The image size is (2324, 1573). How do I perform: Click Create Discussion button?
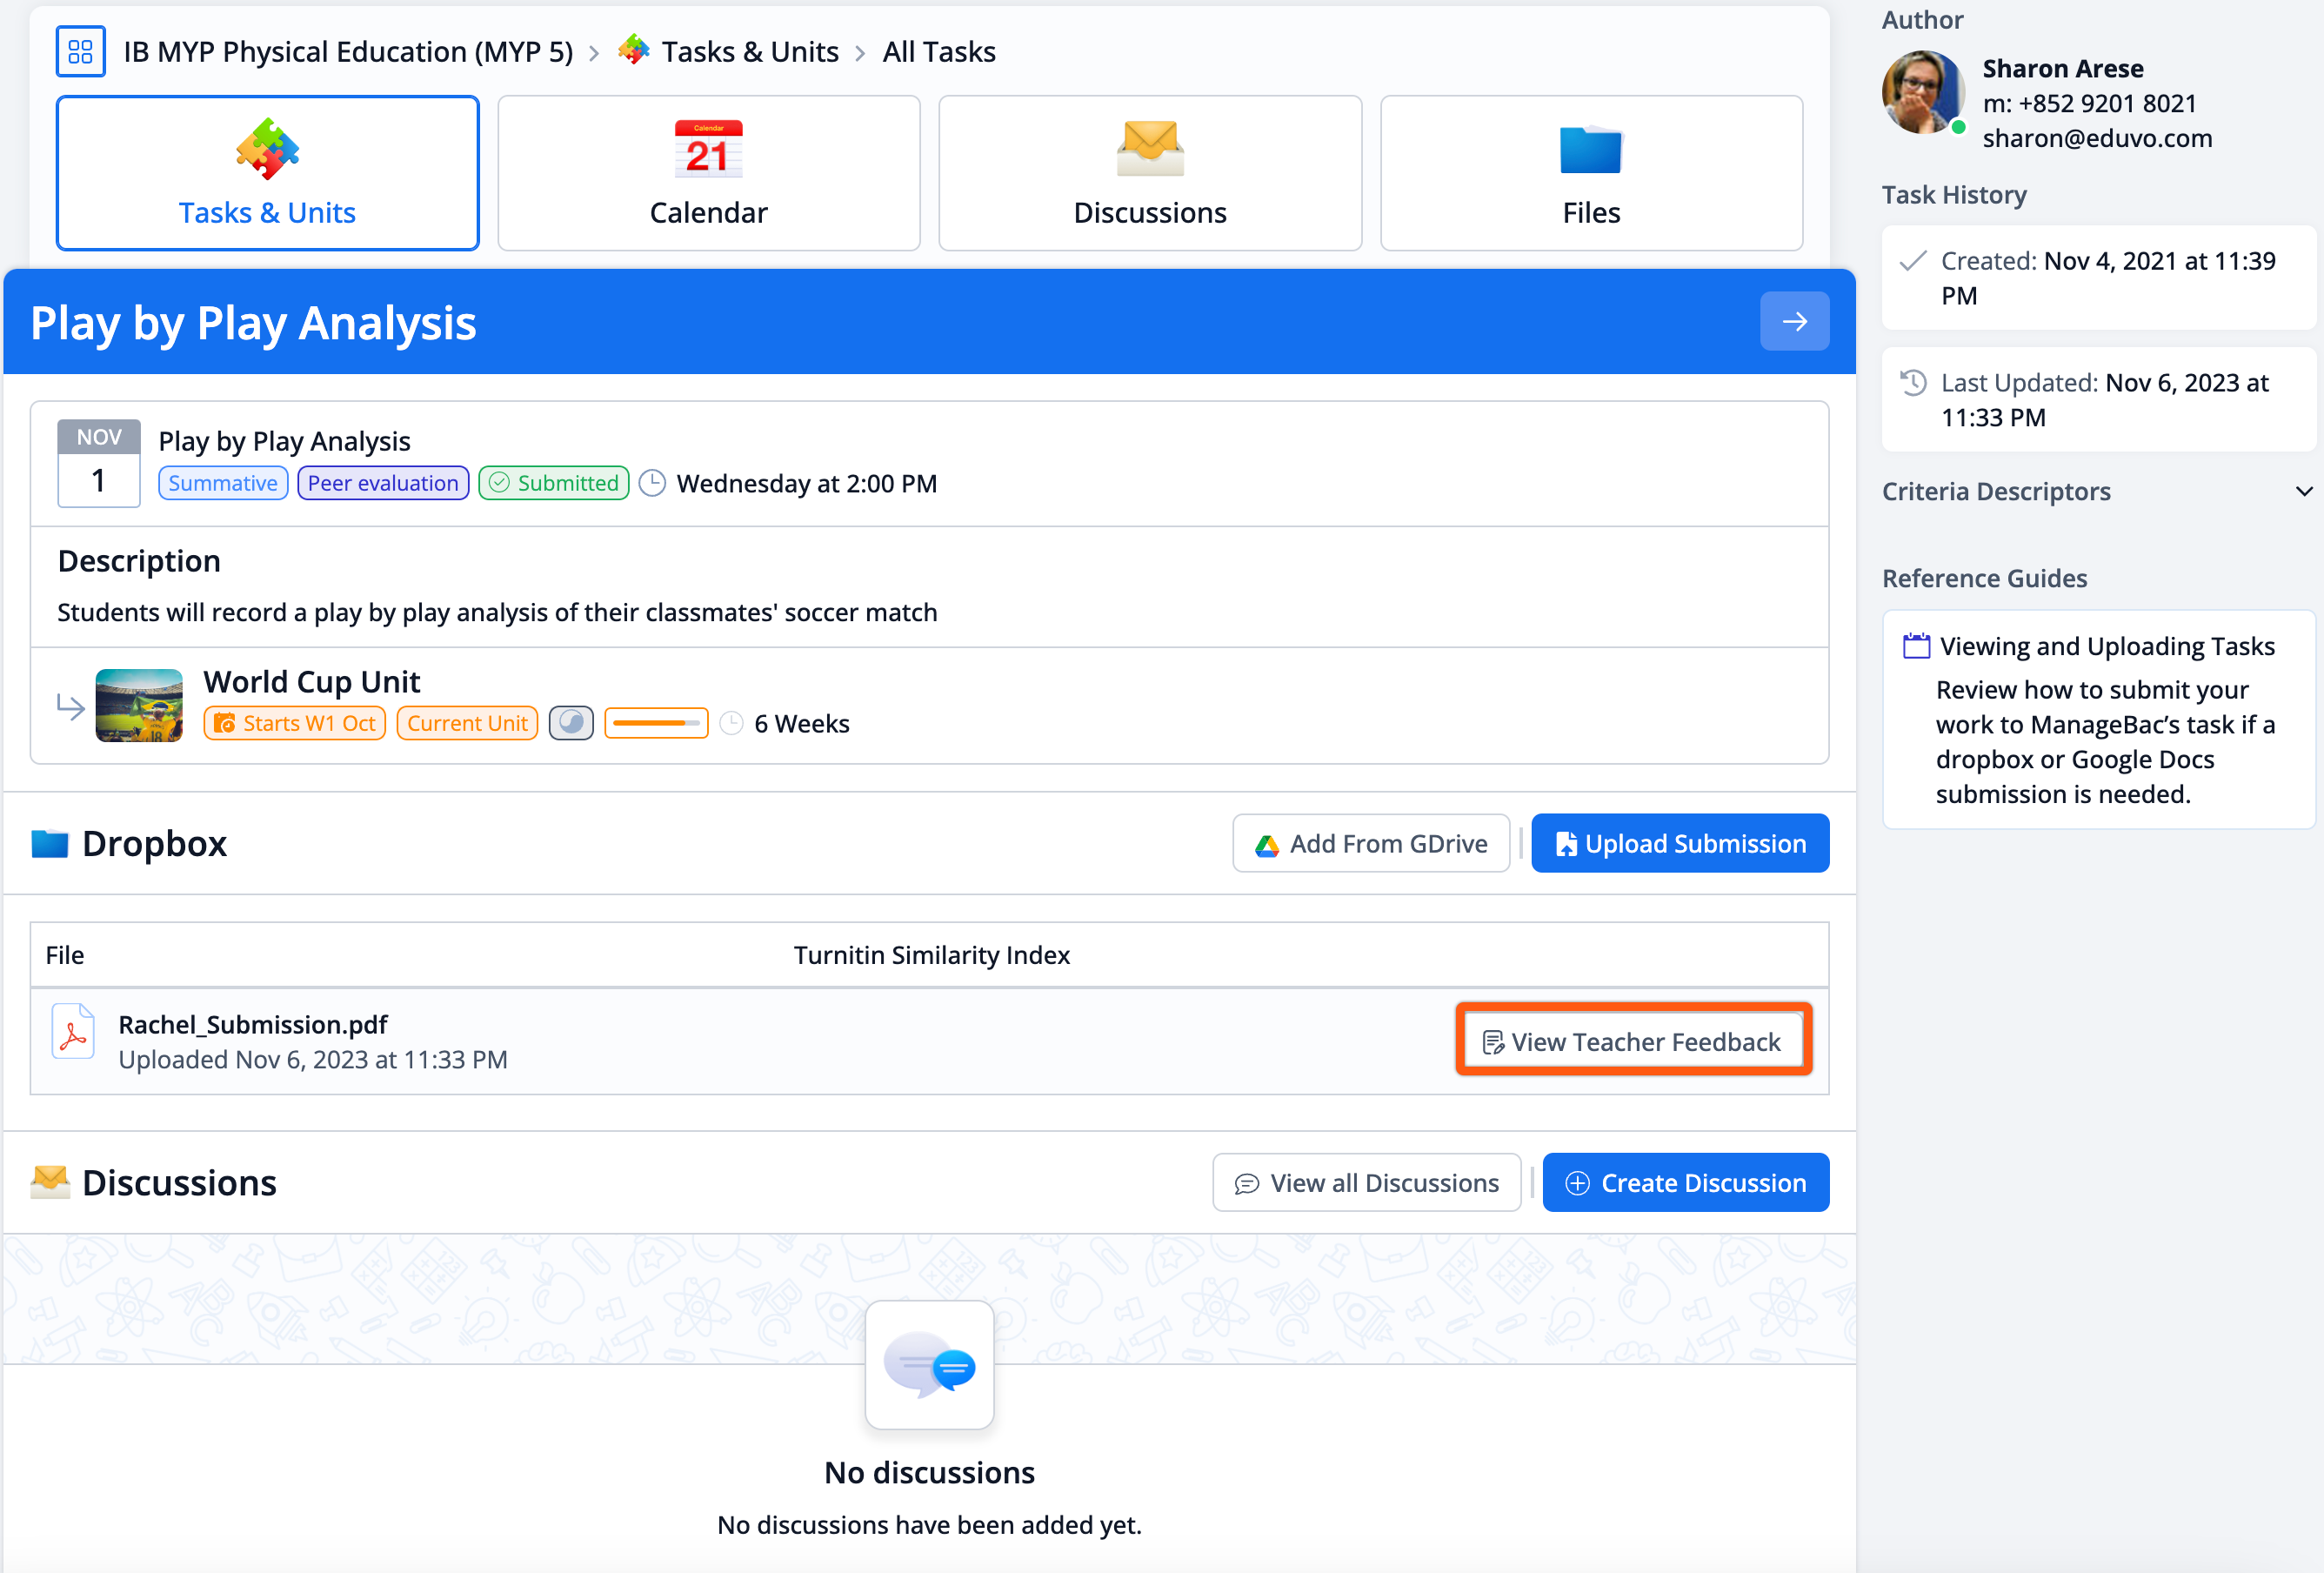tap(1685, 1182)
